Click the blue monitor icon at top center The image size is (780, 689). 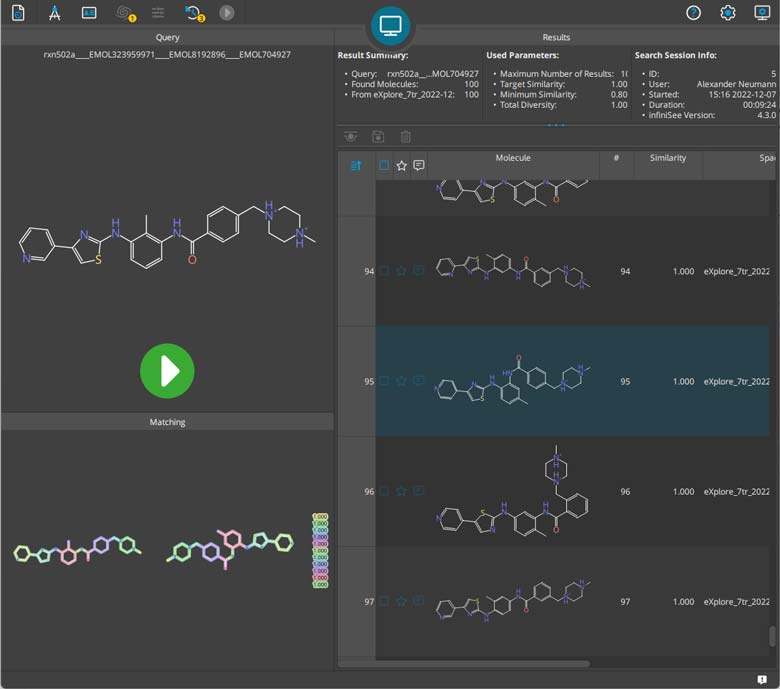coord(390,25)
